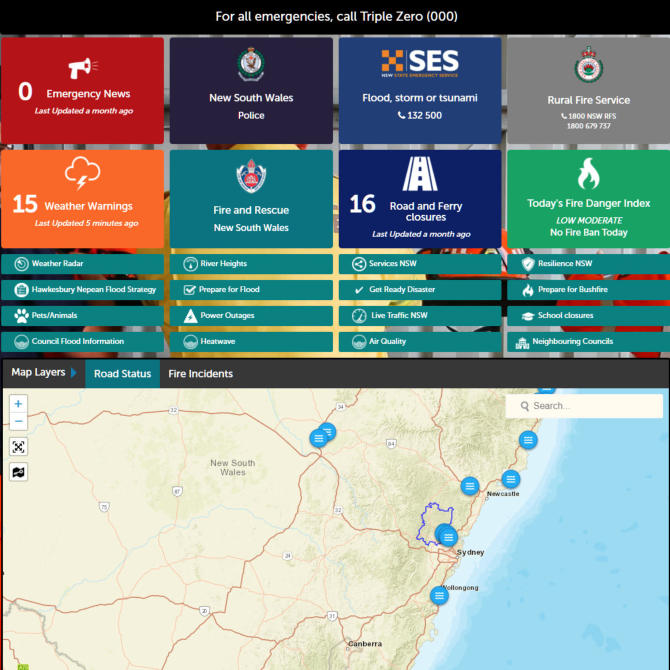The width and height of the screenshot is (670, 670).
Task: Open Get Ready Disaster link
Action: tap(420, 290)
